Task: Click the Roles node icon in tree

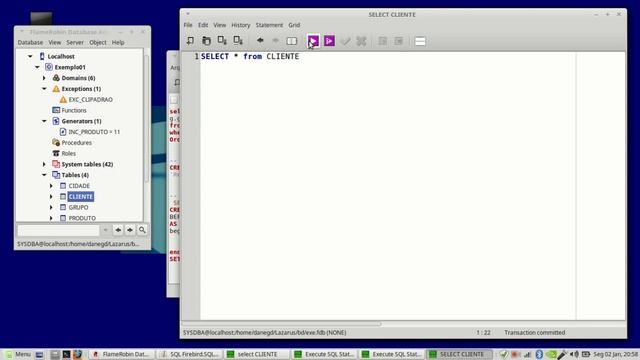Action: pyautogui.click(x=56, y=153)
